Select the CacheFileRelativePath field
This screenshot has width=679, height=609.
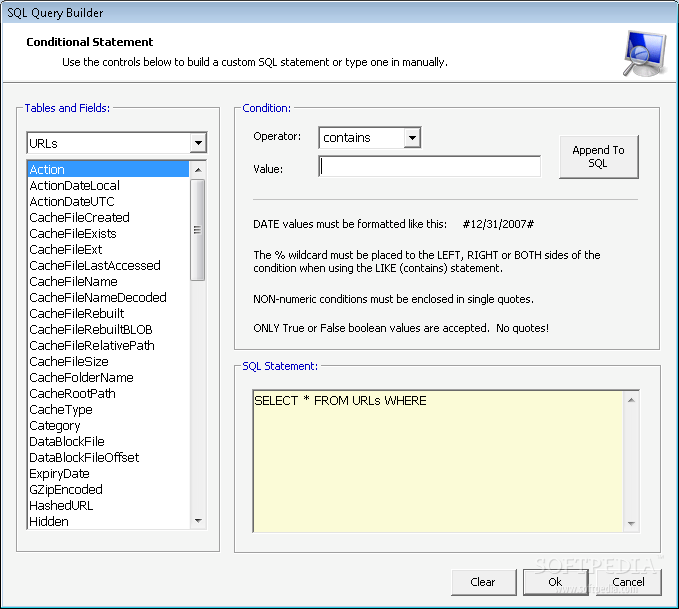pos(109,346)
